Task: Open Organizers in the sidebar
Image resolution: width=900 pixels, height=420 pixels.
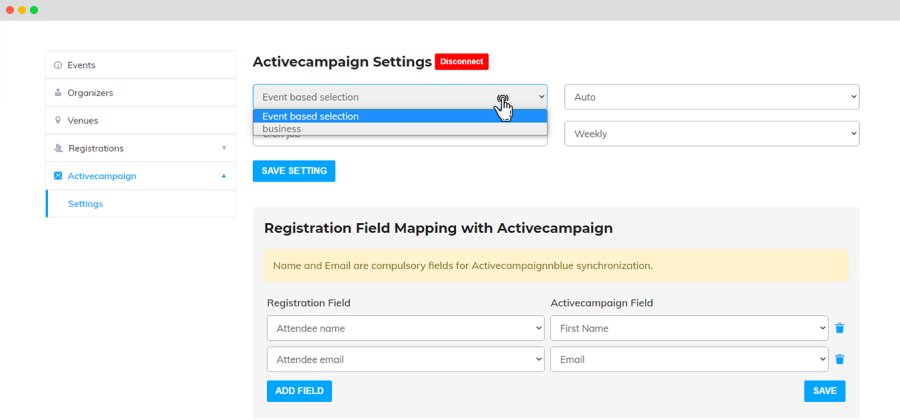Action: click(x=141, y=92)
